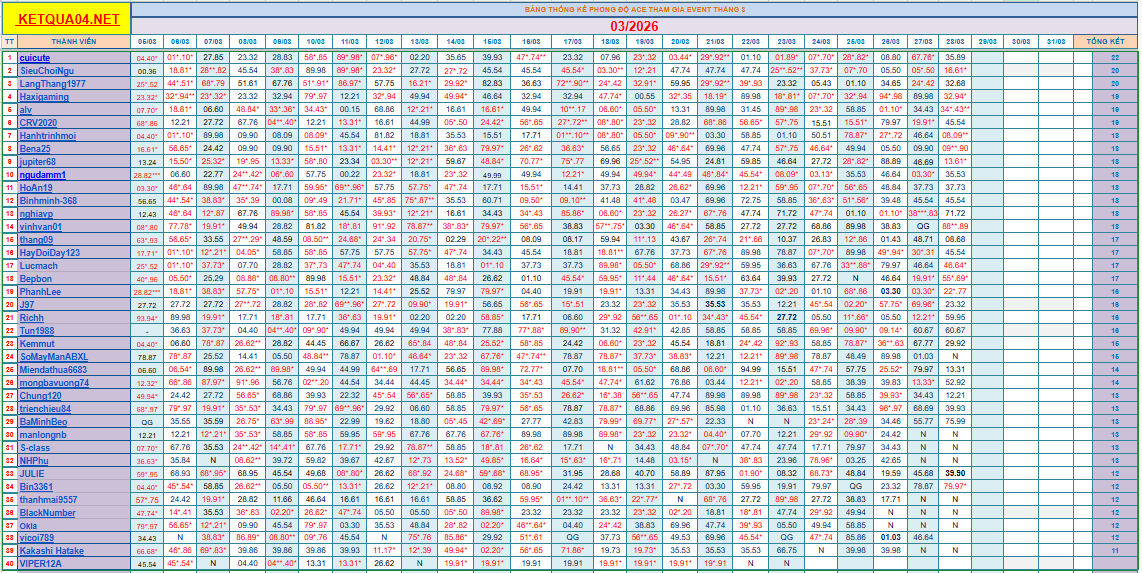Open member Haxigaming
Viewport: 1142px width, 573px height.
(x=44, y=97)
